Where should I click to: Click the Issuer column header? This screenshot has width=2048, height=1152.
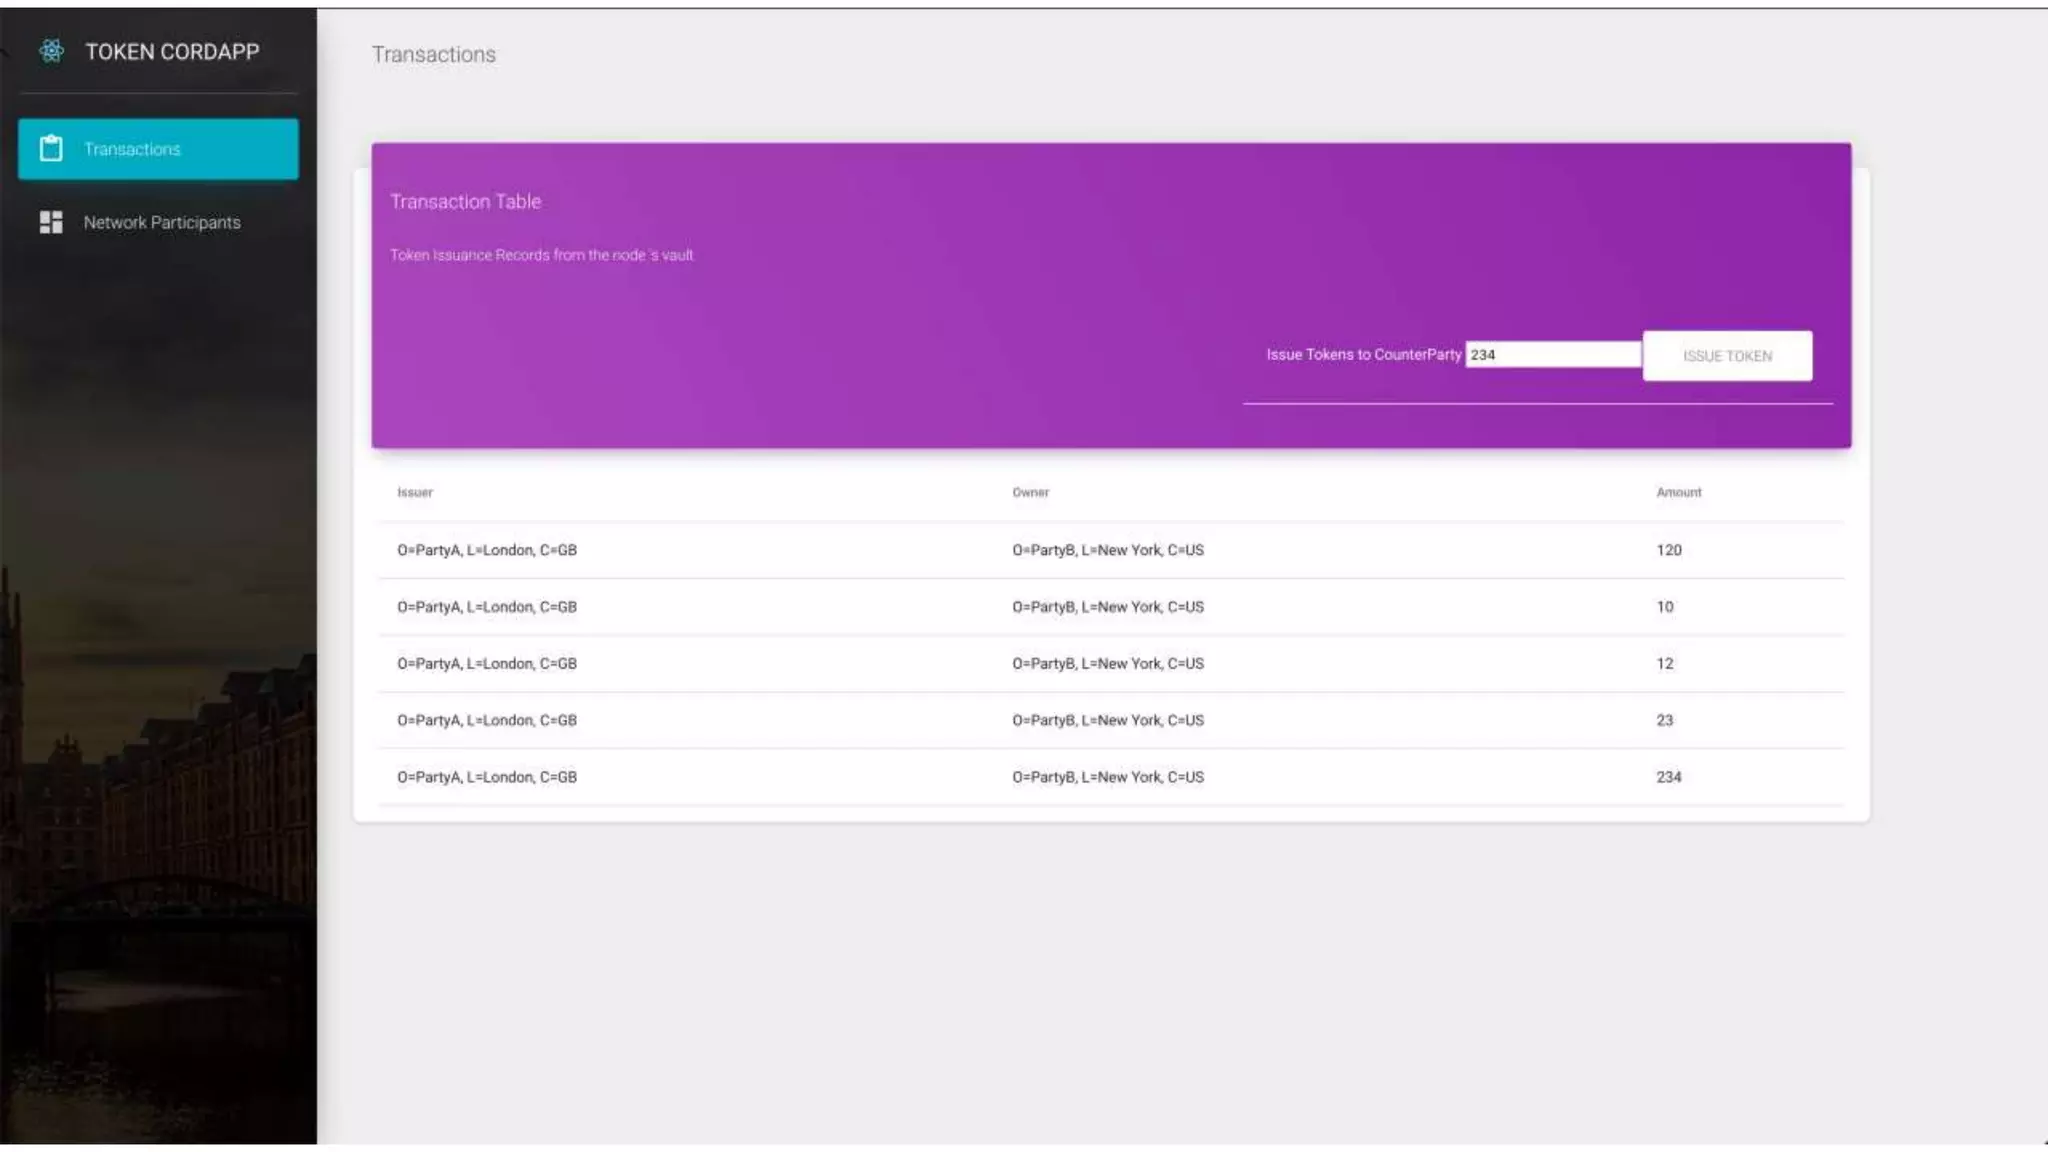[415, 493]
